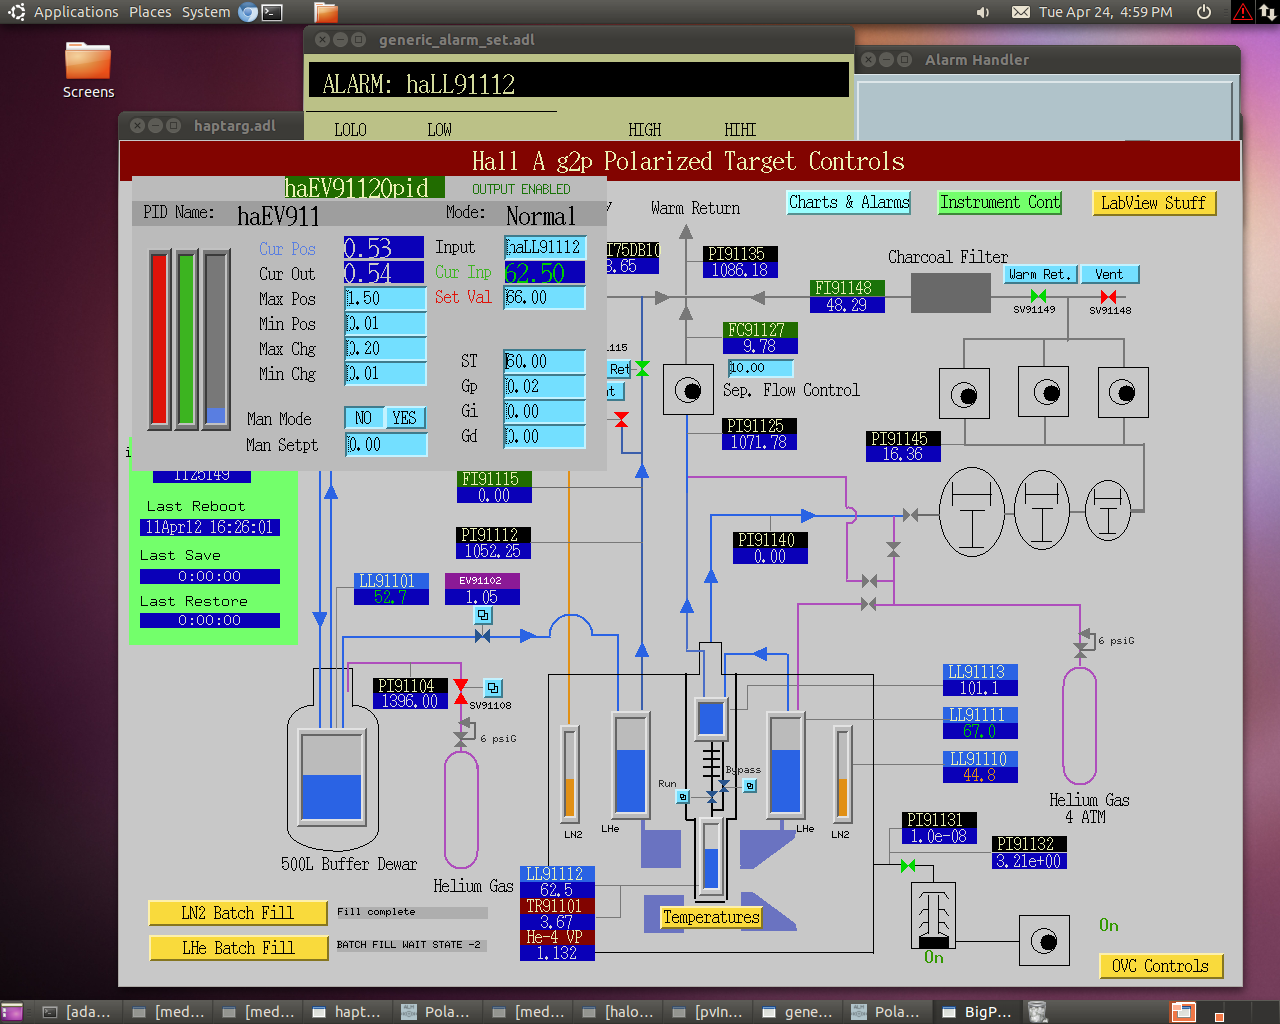This screenshot has width=1280, height=1024.
Task: Click the date and time clock
Action: tap(1106, 12)
